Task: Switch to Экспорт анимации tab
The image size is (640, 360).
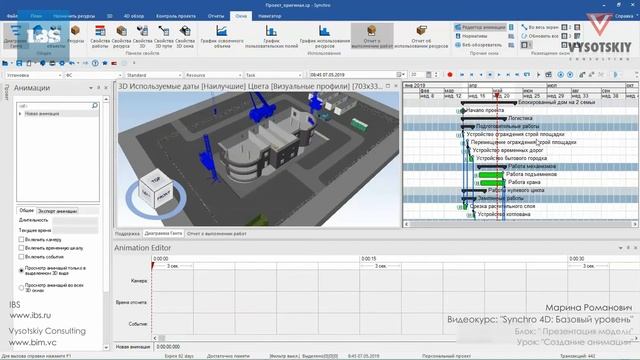Action: (57, 211)
